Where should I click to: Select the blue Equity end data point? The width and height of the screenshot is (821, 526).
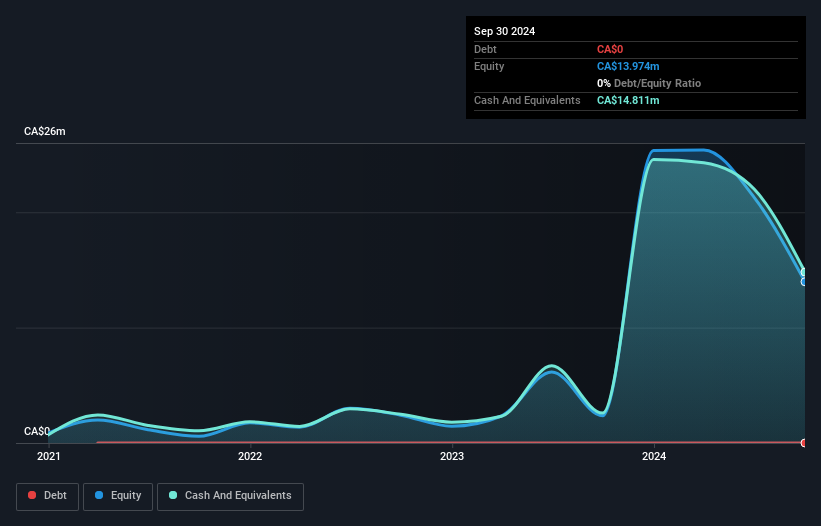[804, 282]
